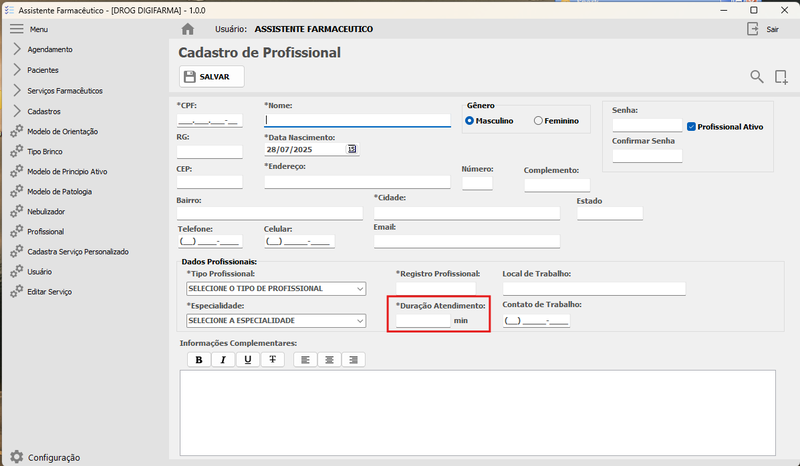Screen dimensions: 800x466
Task: Click the Endereço input field
Action: click(x=357, y=182)
